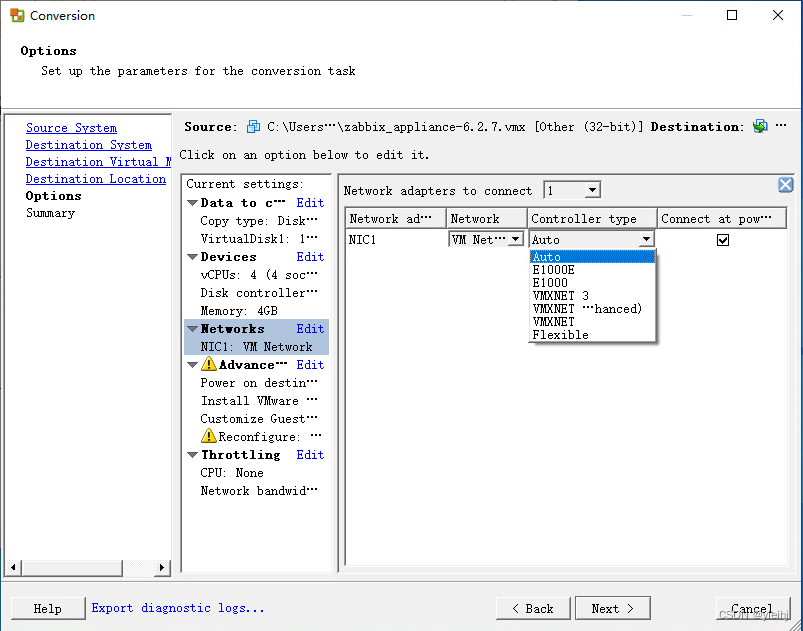Choose VMXNET 3 in controller type list
803x631 pixels.
560,296
